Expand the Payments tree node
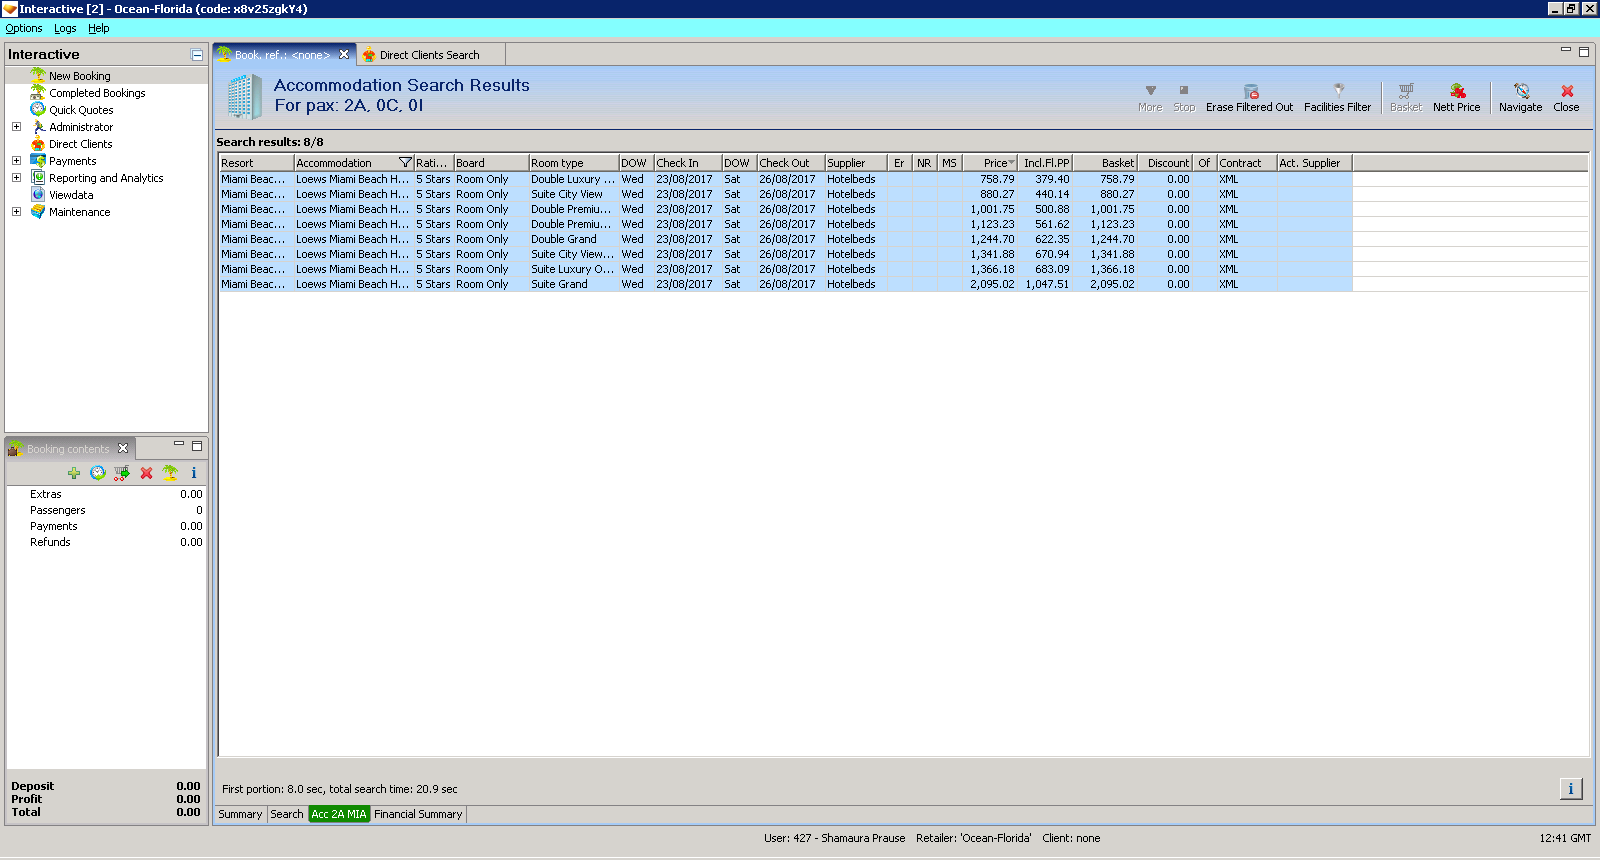The height and width of the screenshot is (860, 1600). click(16, 161)
